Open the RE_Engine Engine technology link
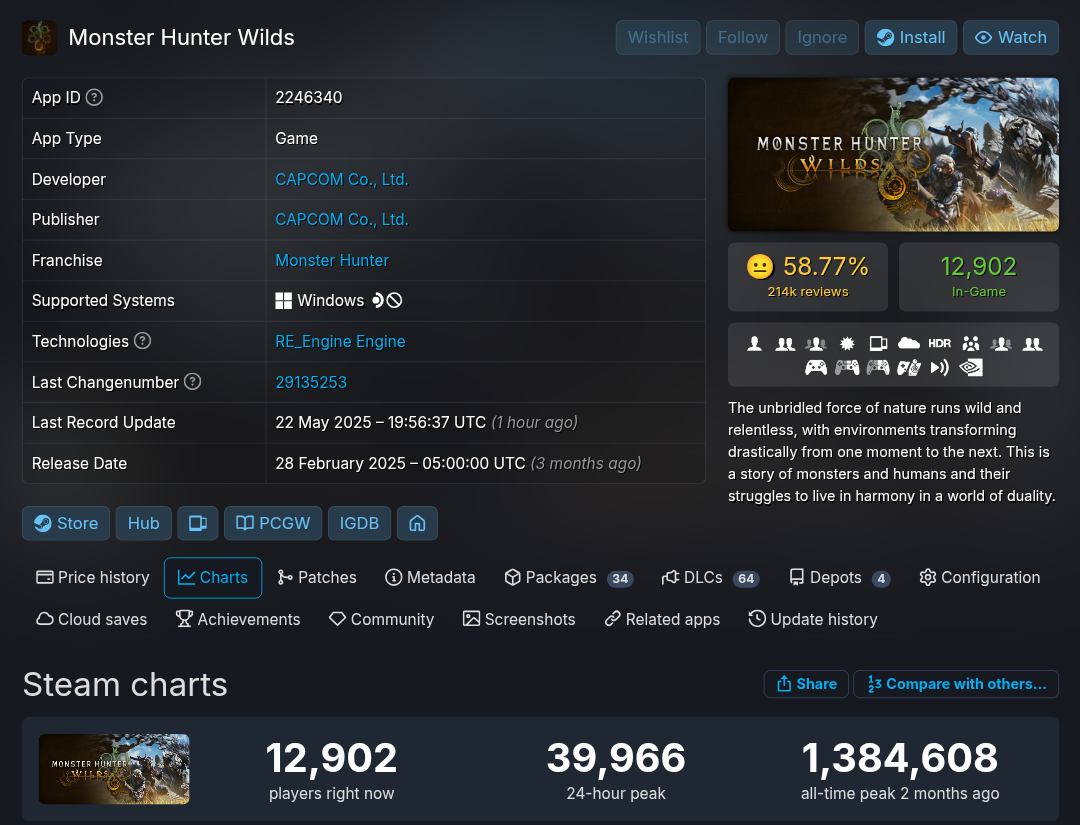The height and width of the screenshot is (825, 1080). (340, 342)
